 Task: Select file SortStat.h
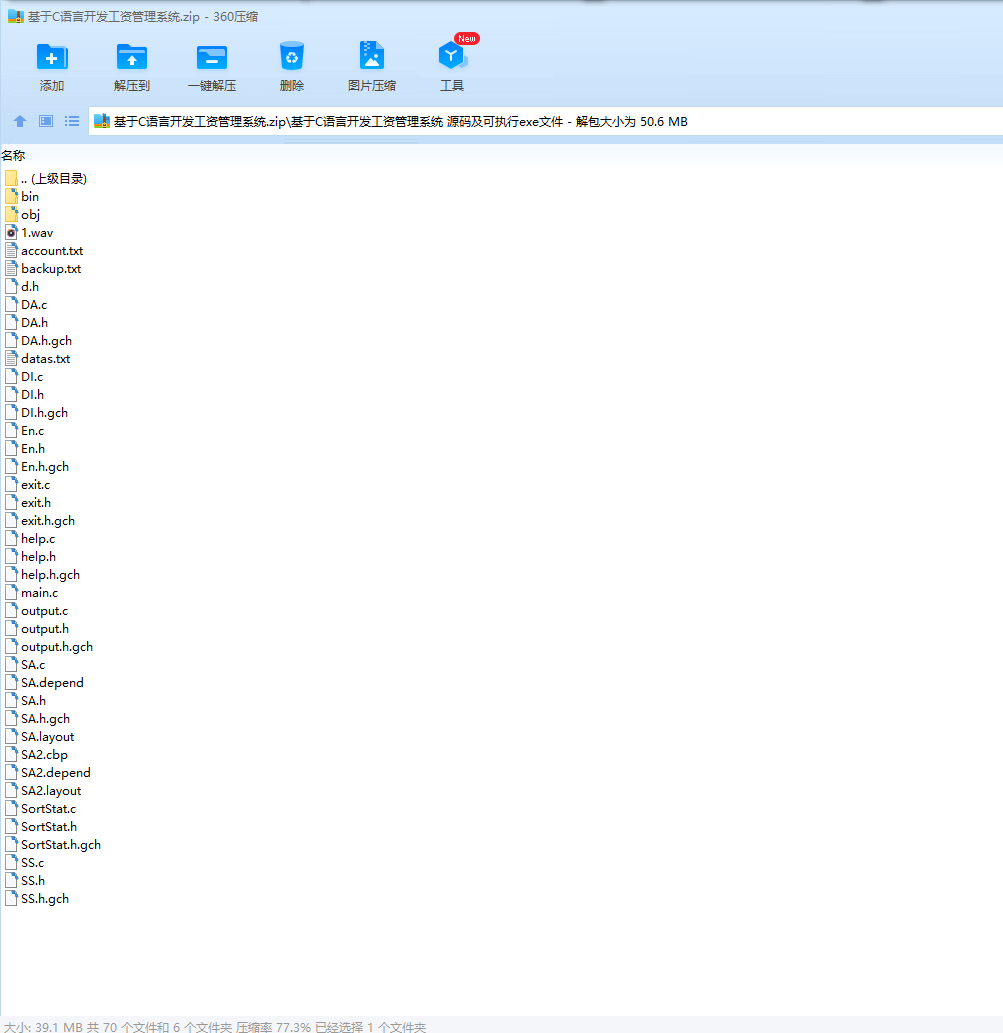[41, 827]
